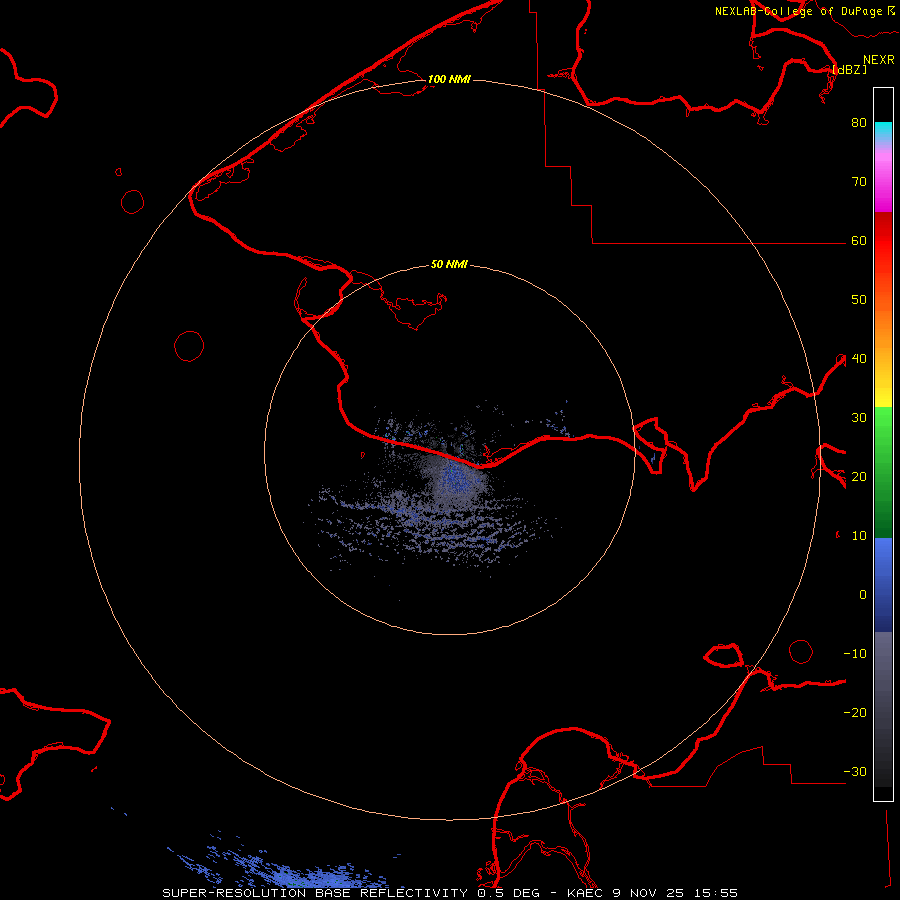The width and height of the screenshot is (900, 900).
Task: Click the -30 dBZ scale value
Action: click(855, 771)
